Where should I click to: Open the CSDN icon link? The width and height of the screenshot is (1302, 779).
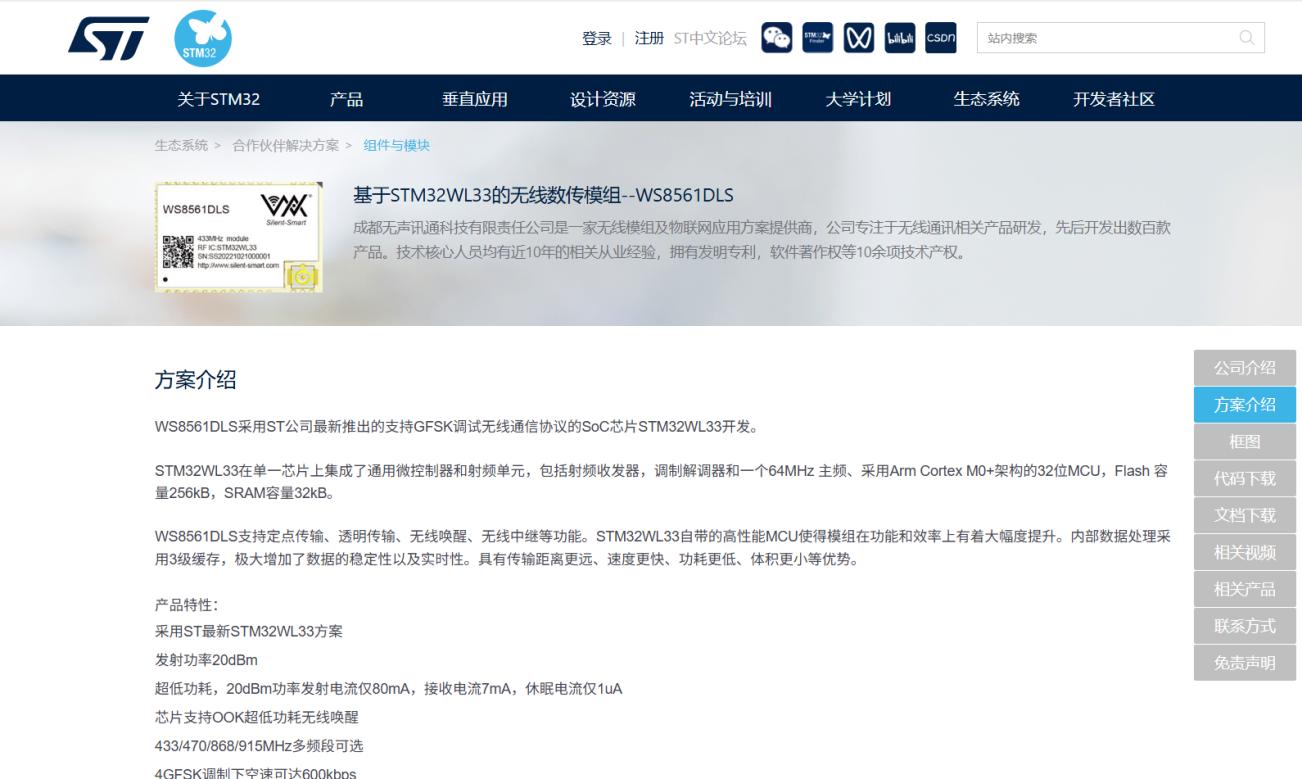click(x=940, y=38)
